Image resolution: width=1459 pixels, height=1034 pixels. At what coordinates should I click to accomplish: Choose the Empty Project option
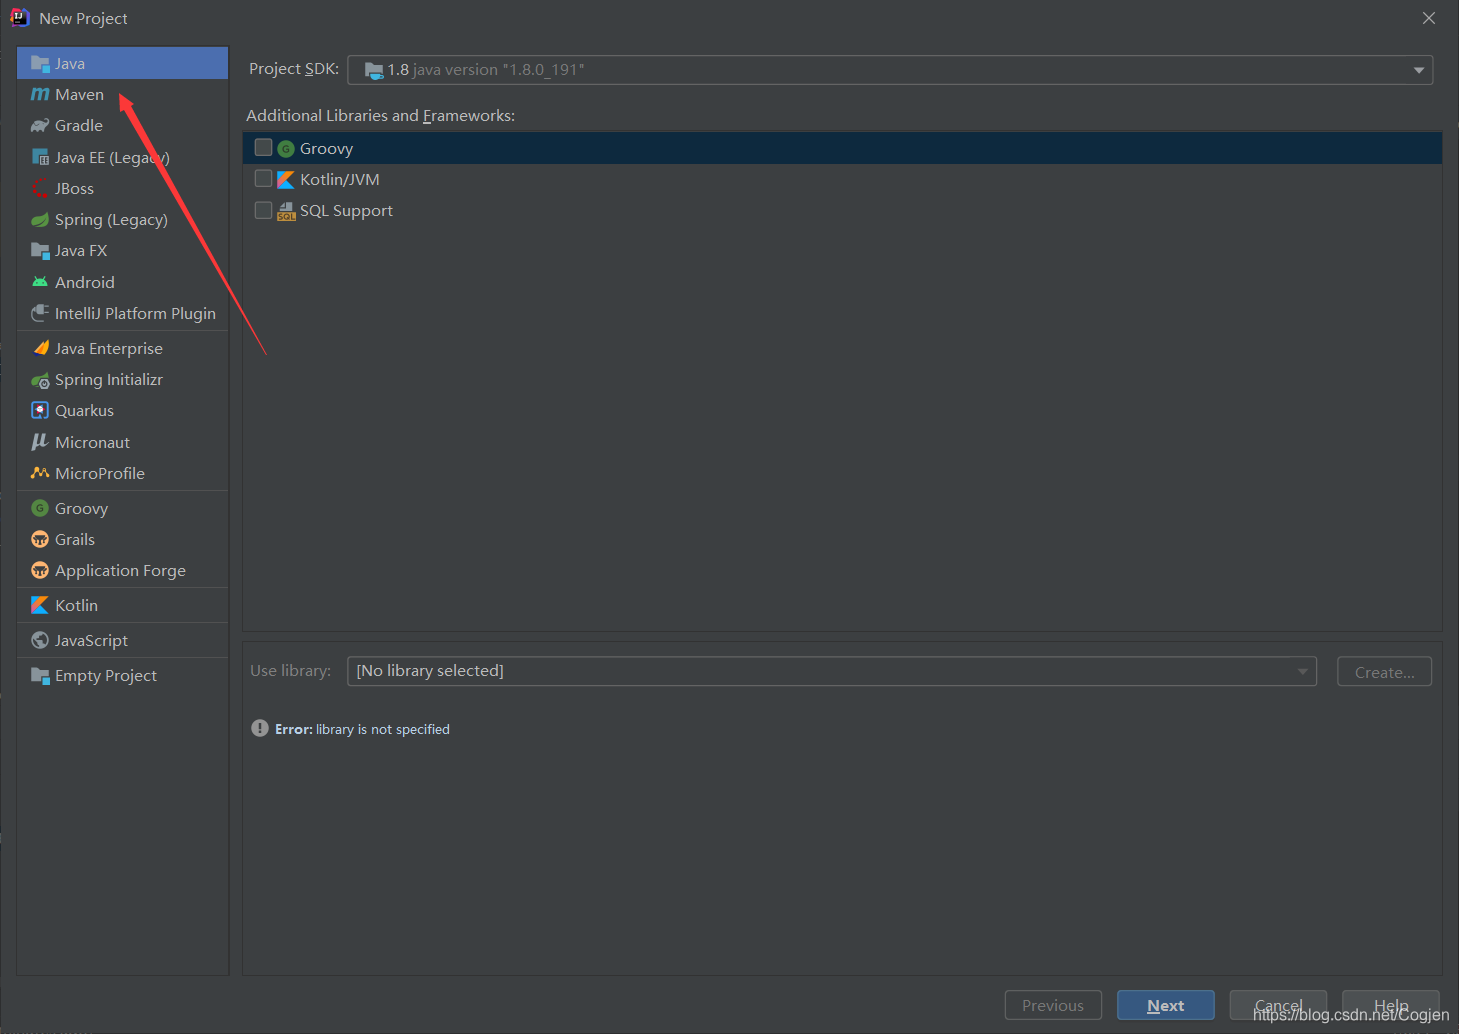123,675
